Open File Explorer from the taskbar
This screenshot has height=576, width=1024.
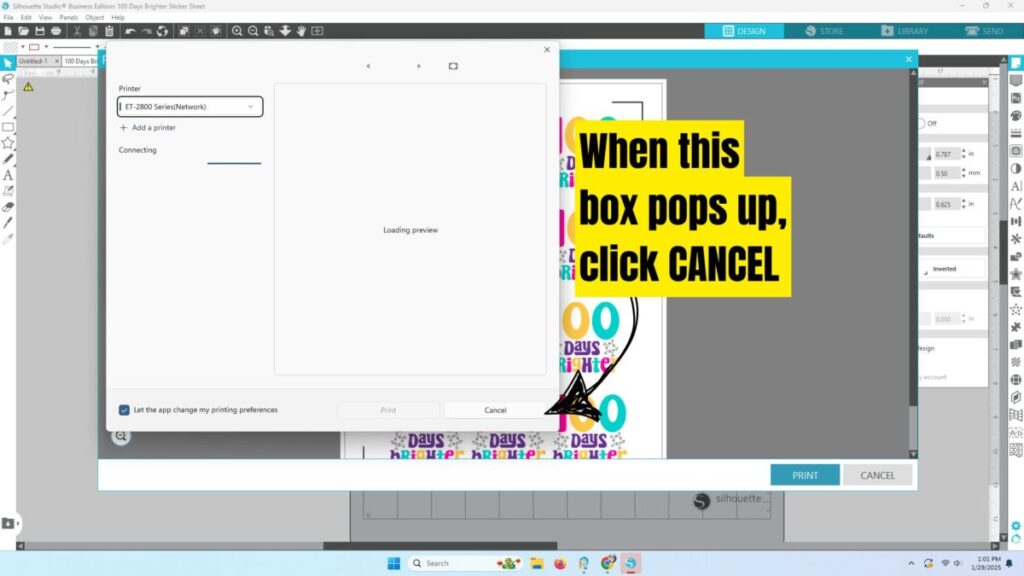[537, 563]
